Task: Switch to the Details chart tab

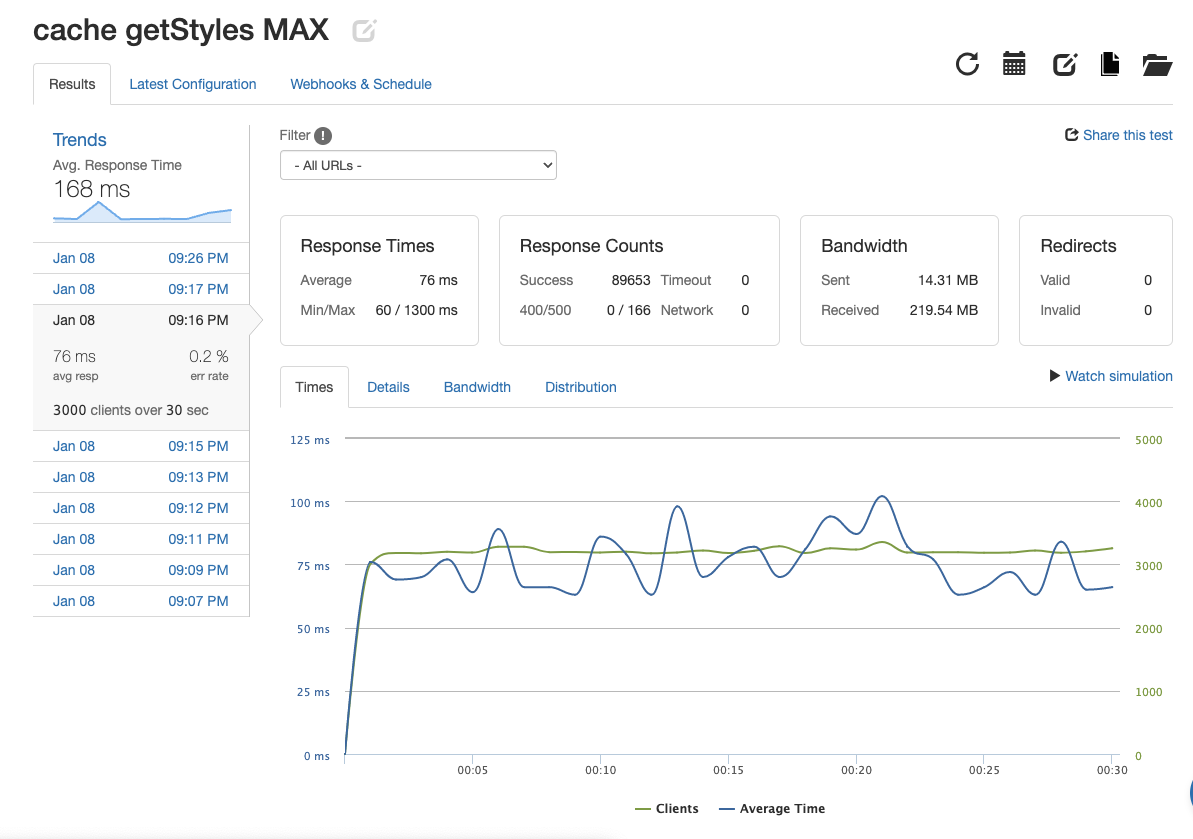Action: 388,387
